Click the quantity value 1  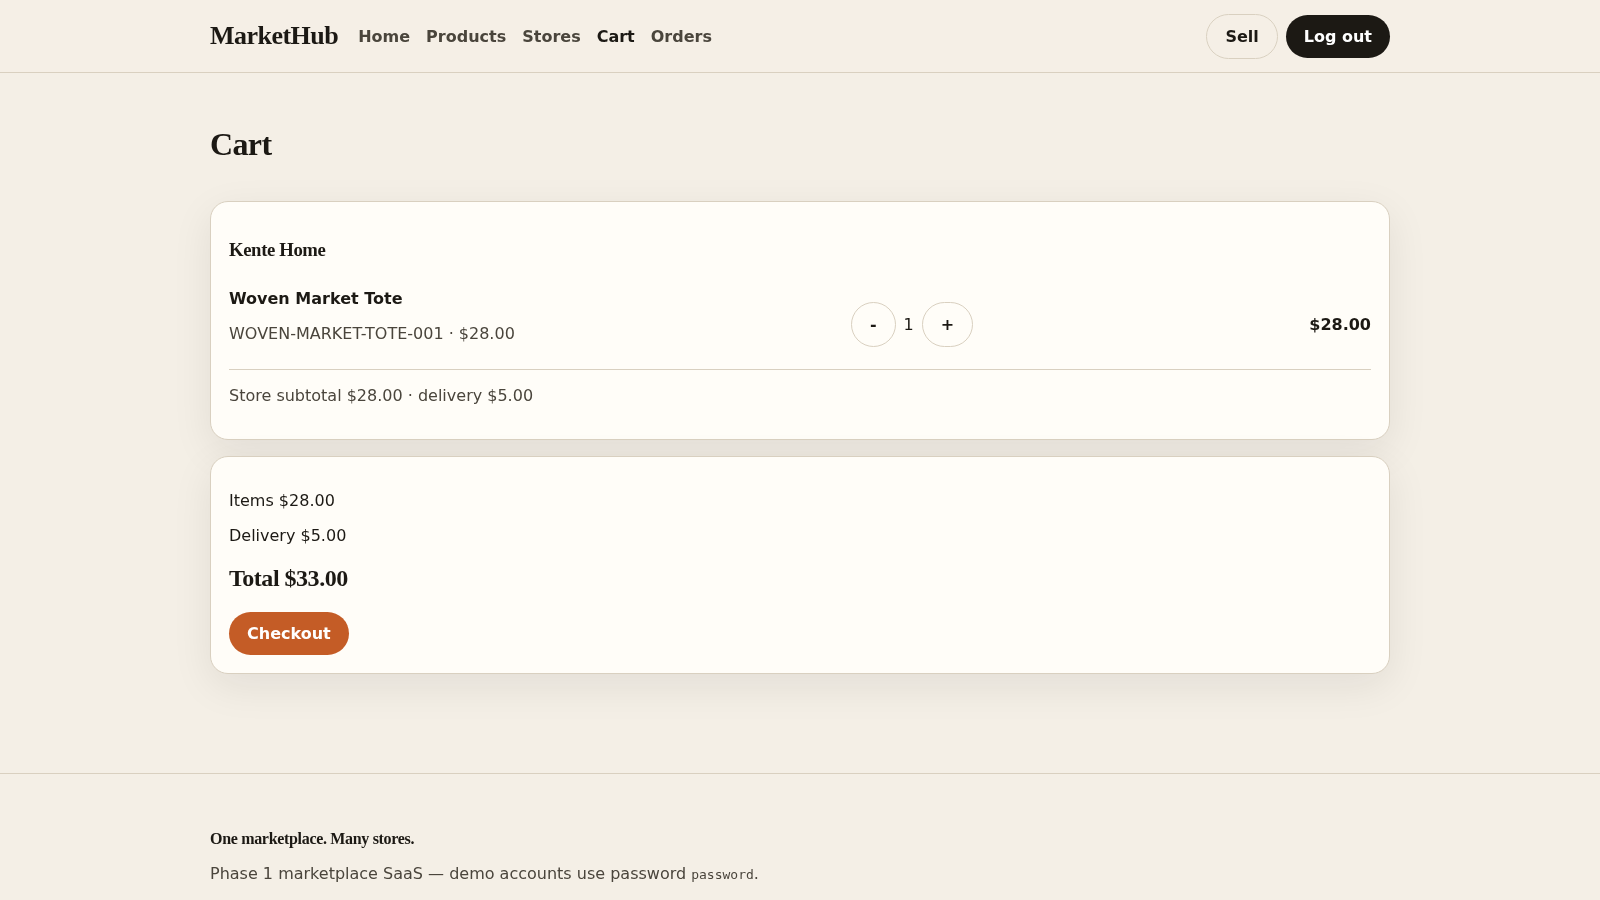coord(908,324)
